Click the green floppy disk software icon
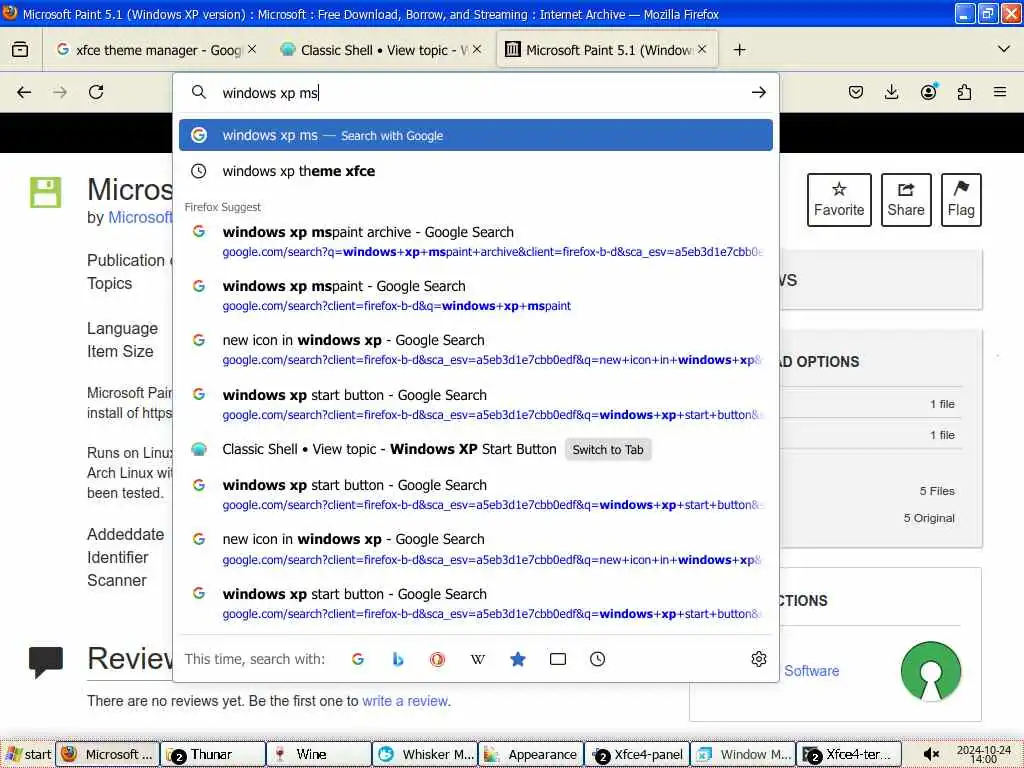1024x768 pixels. [46, 193]
